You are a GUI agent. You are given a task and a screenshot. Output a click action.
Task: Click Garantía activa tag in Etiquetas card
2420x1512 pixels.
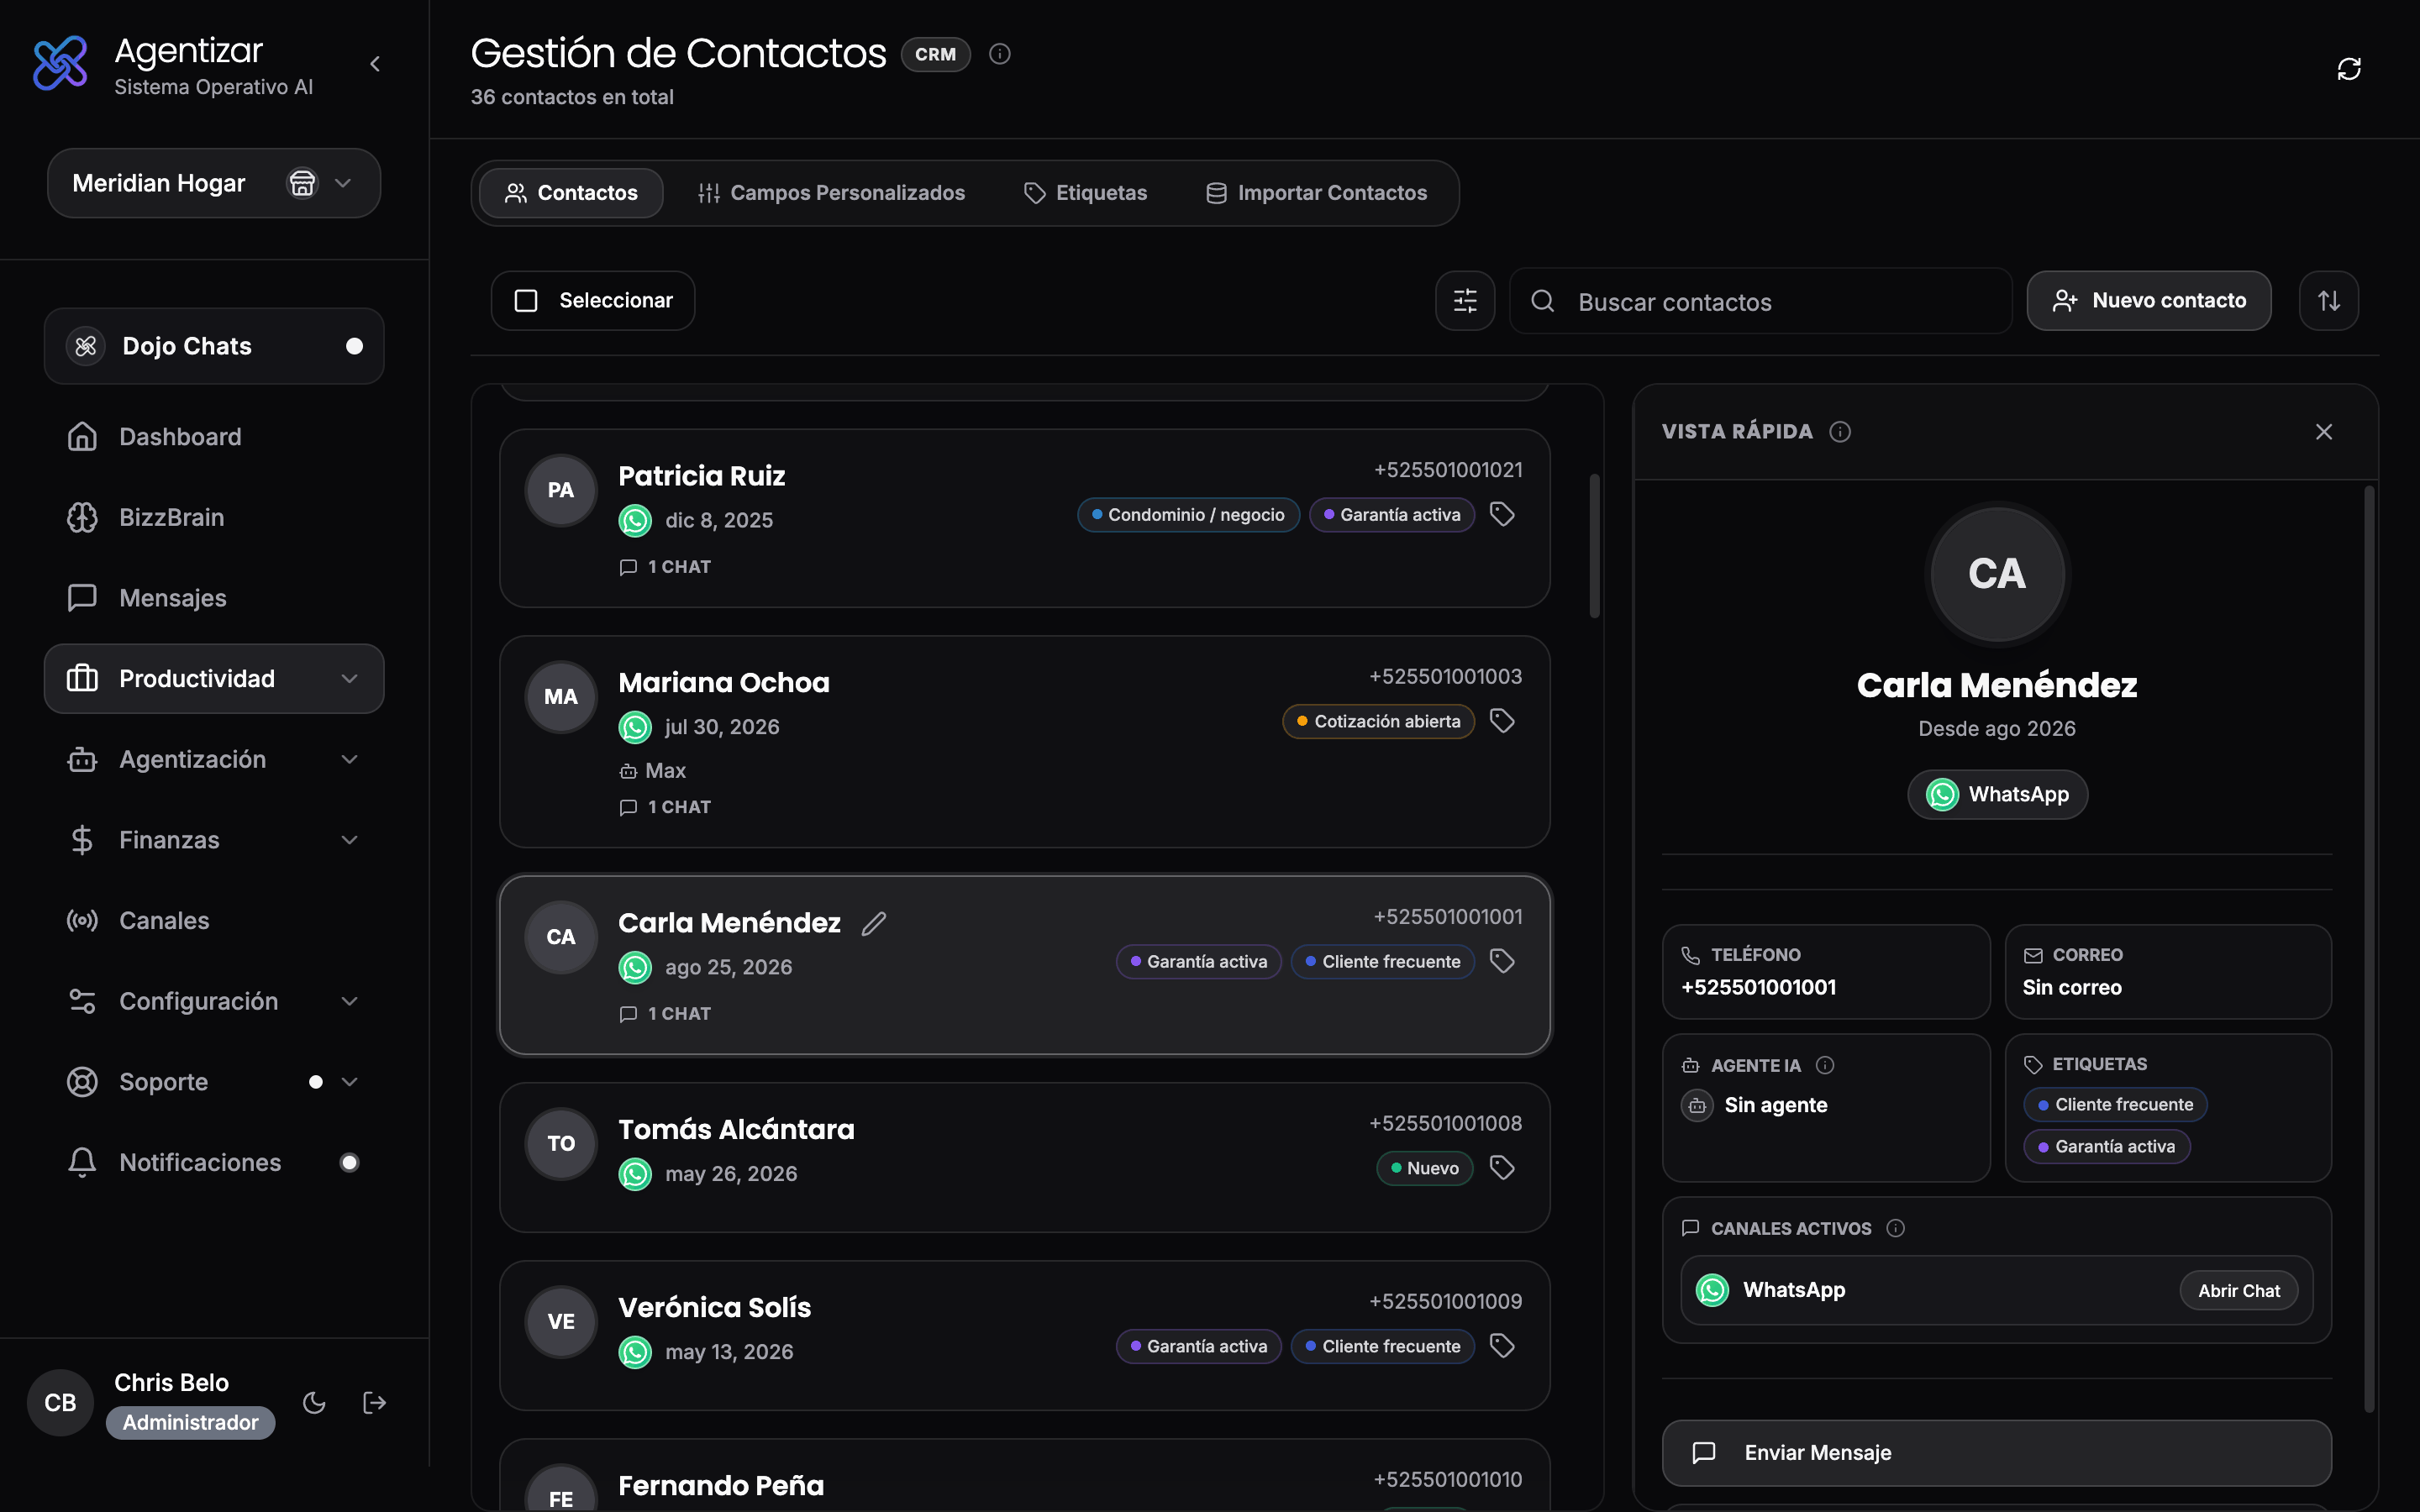pyautogui.click(x=2107, y=1147)
